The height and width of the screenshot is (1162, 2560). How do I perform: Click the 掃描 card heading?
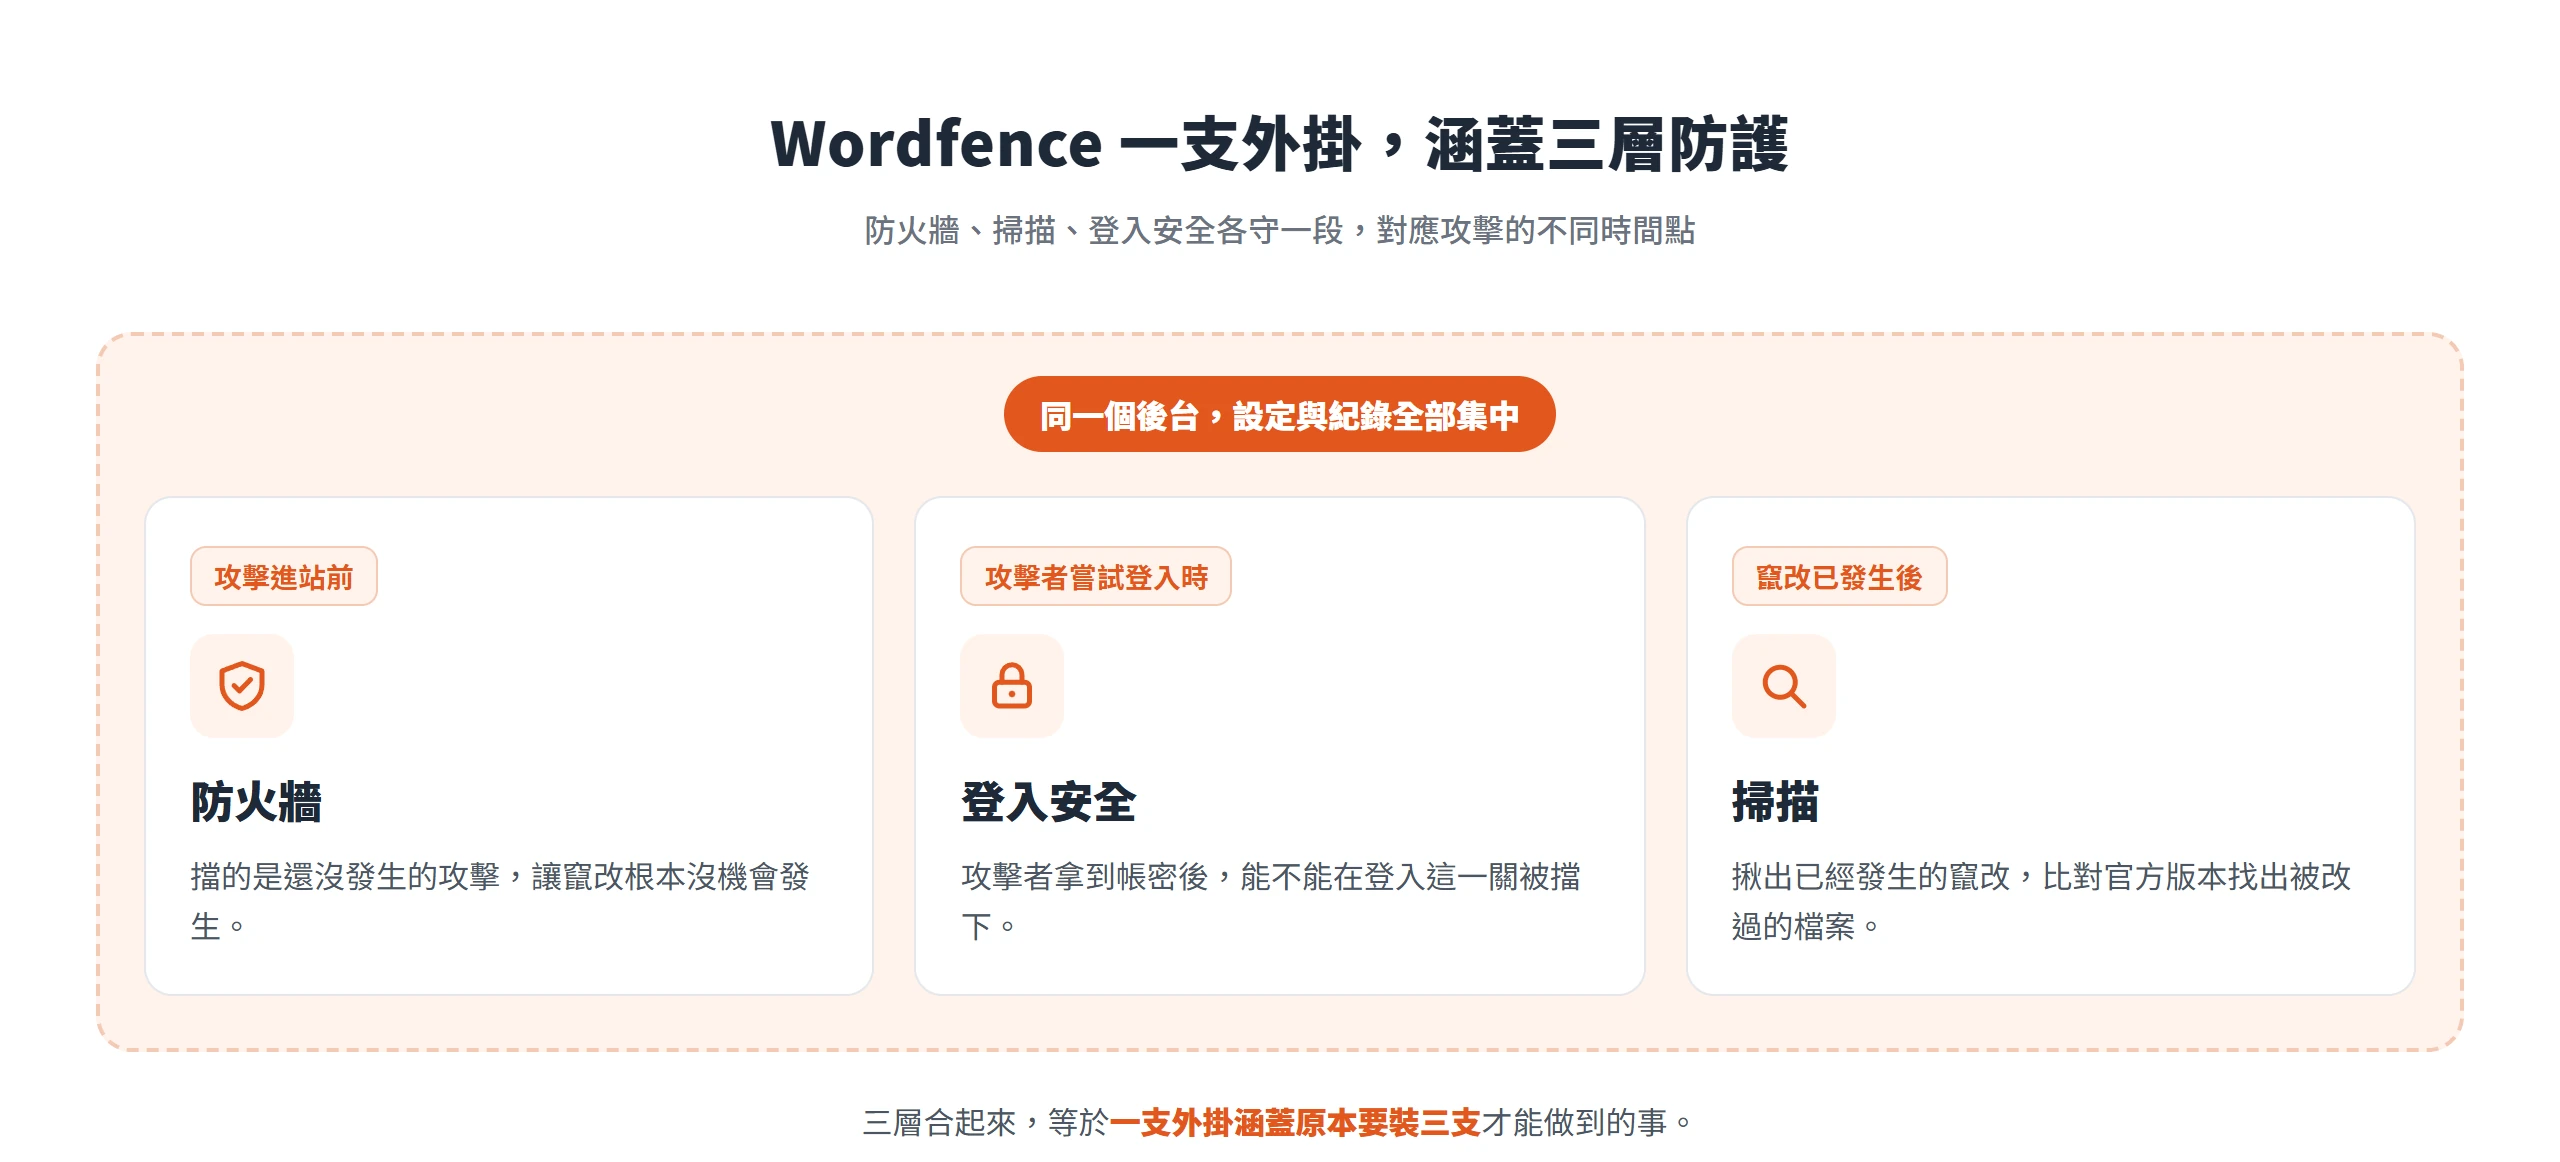(1775, 802)
